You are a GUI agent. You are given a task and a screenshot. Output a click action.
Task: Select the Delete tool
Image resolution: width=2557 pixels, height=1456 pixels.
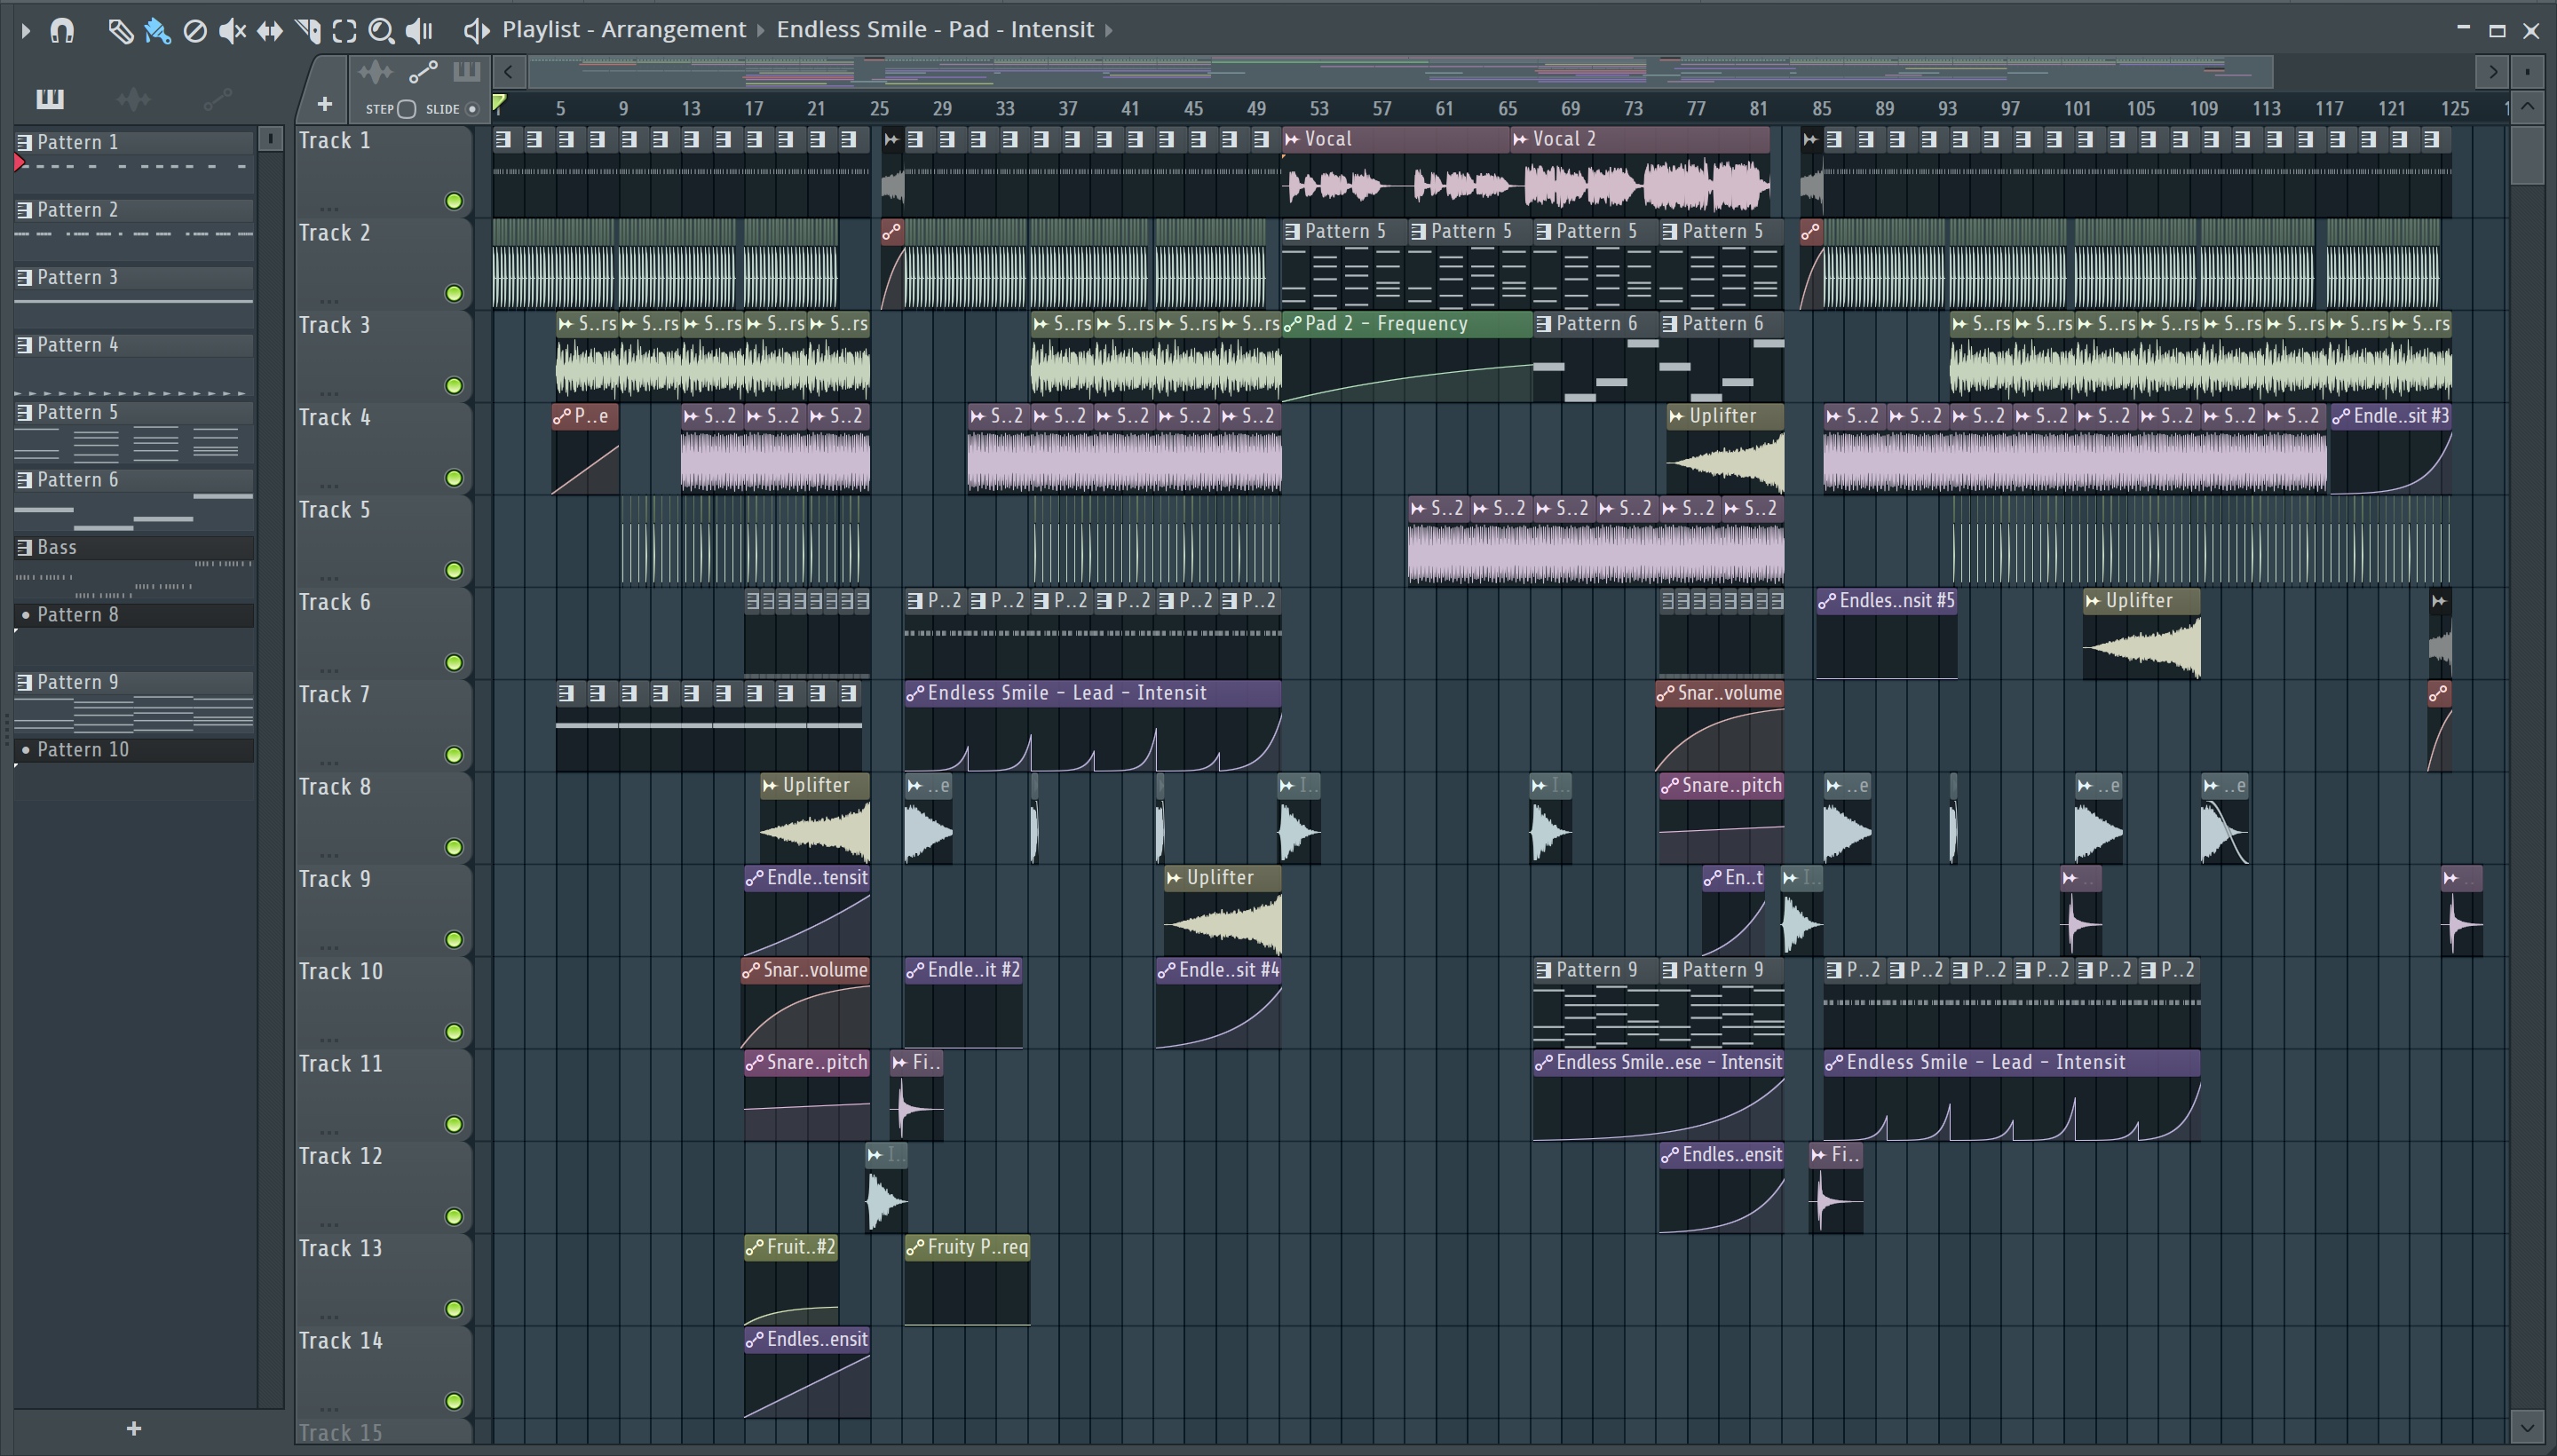(x=195, y=31)
